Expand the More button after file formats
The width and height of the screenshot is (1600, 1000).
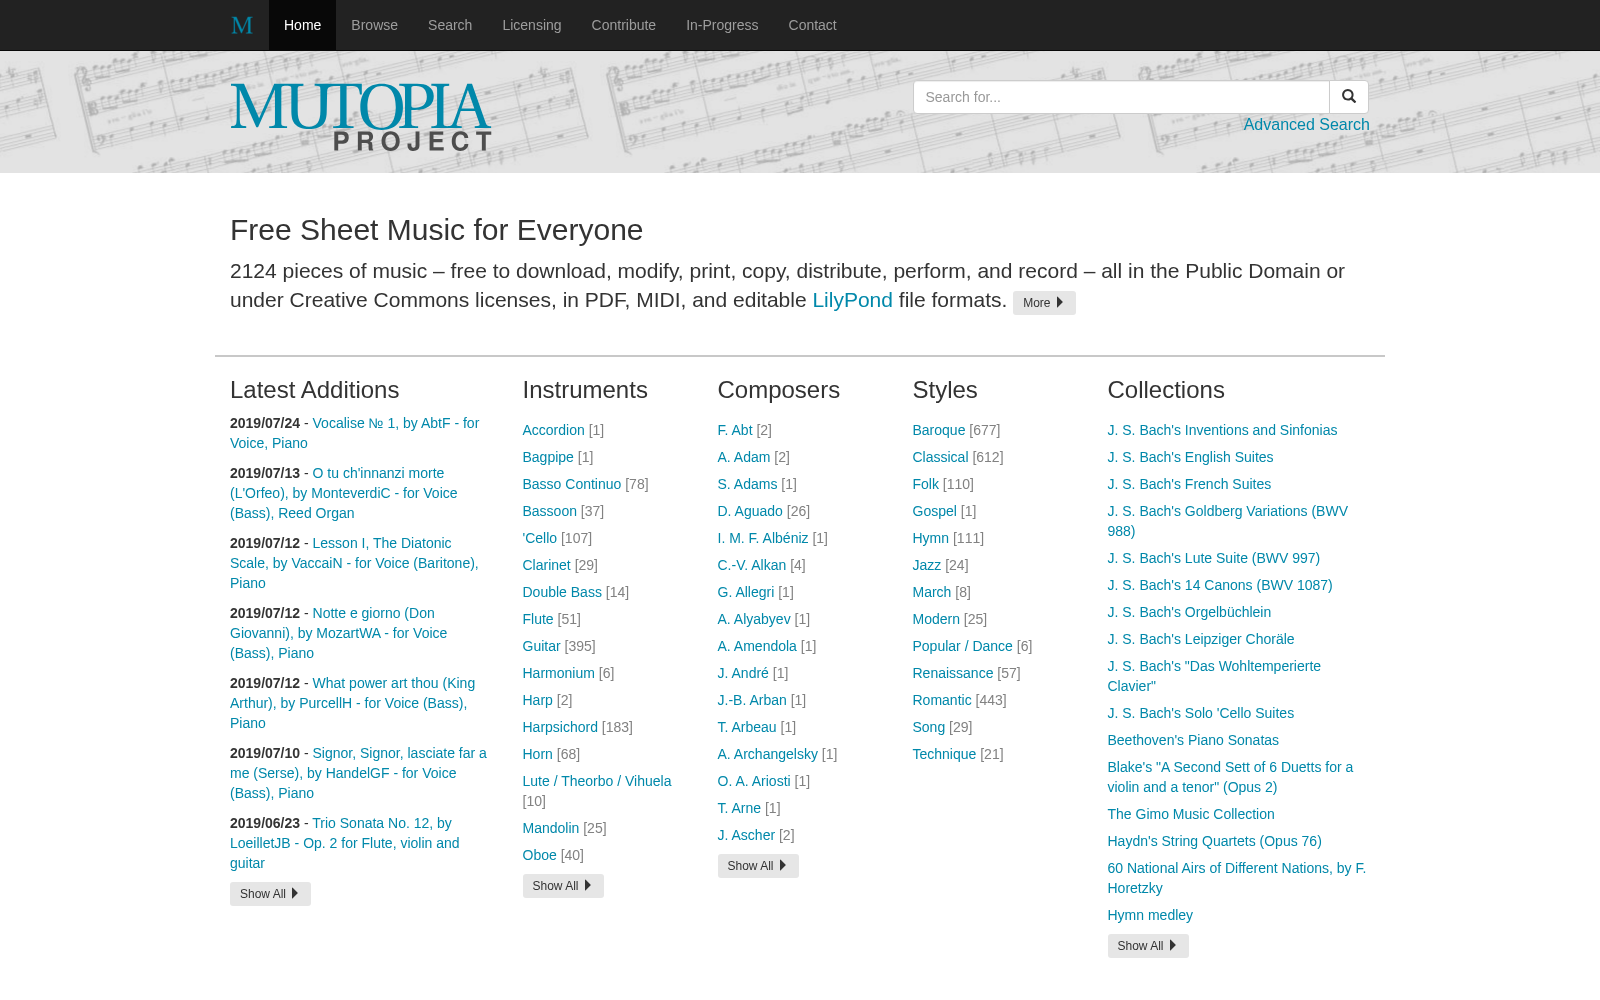pyautogui.click(x=1044, y=303)
